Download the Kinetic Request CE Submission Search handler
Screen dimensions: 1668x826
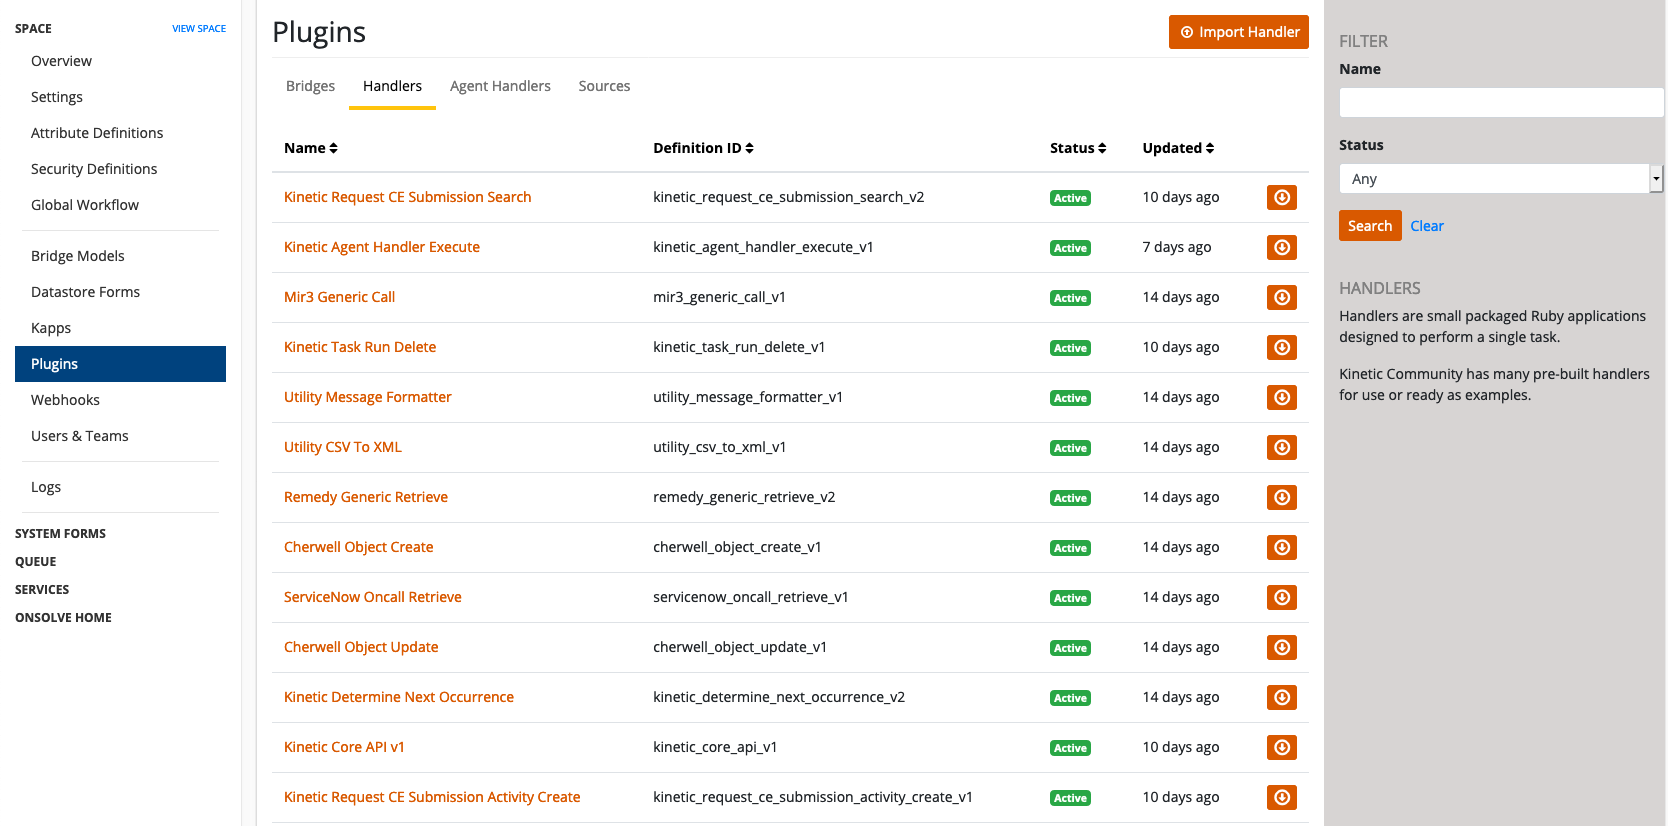pos(1281,197)
